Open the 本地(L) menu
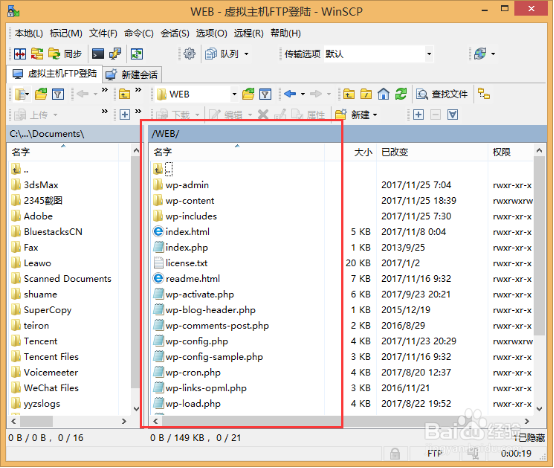 pos(29,33)
